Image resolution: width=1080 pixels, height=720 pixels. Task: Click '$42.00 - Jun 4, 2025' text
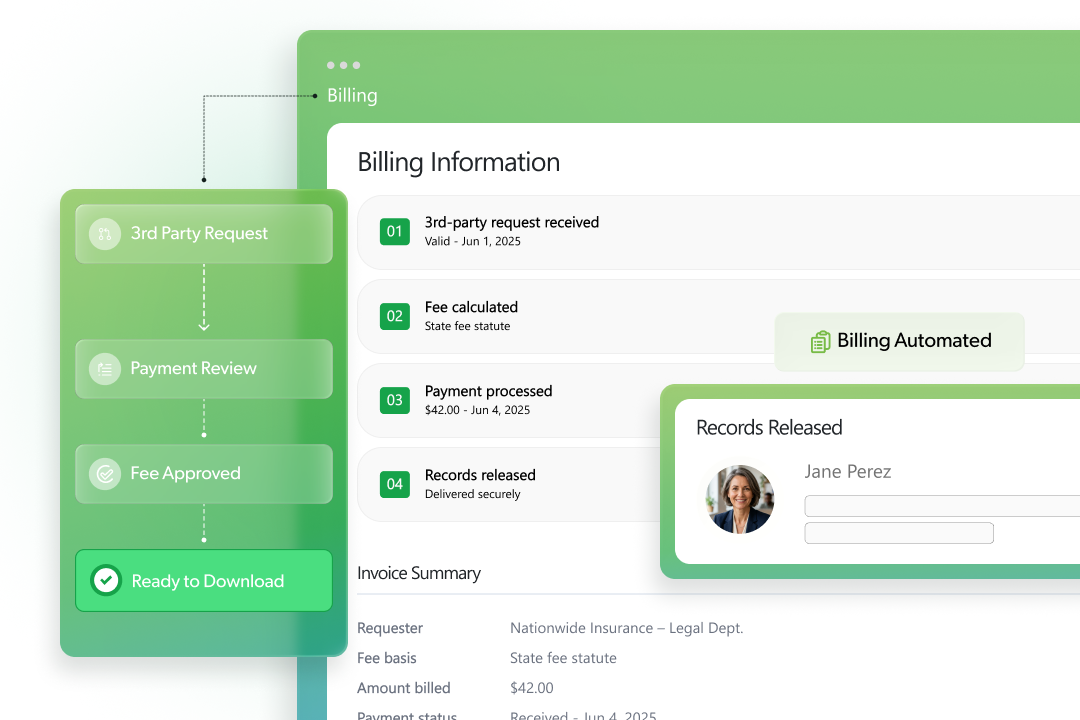[x=477, y=410]
